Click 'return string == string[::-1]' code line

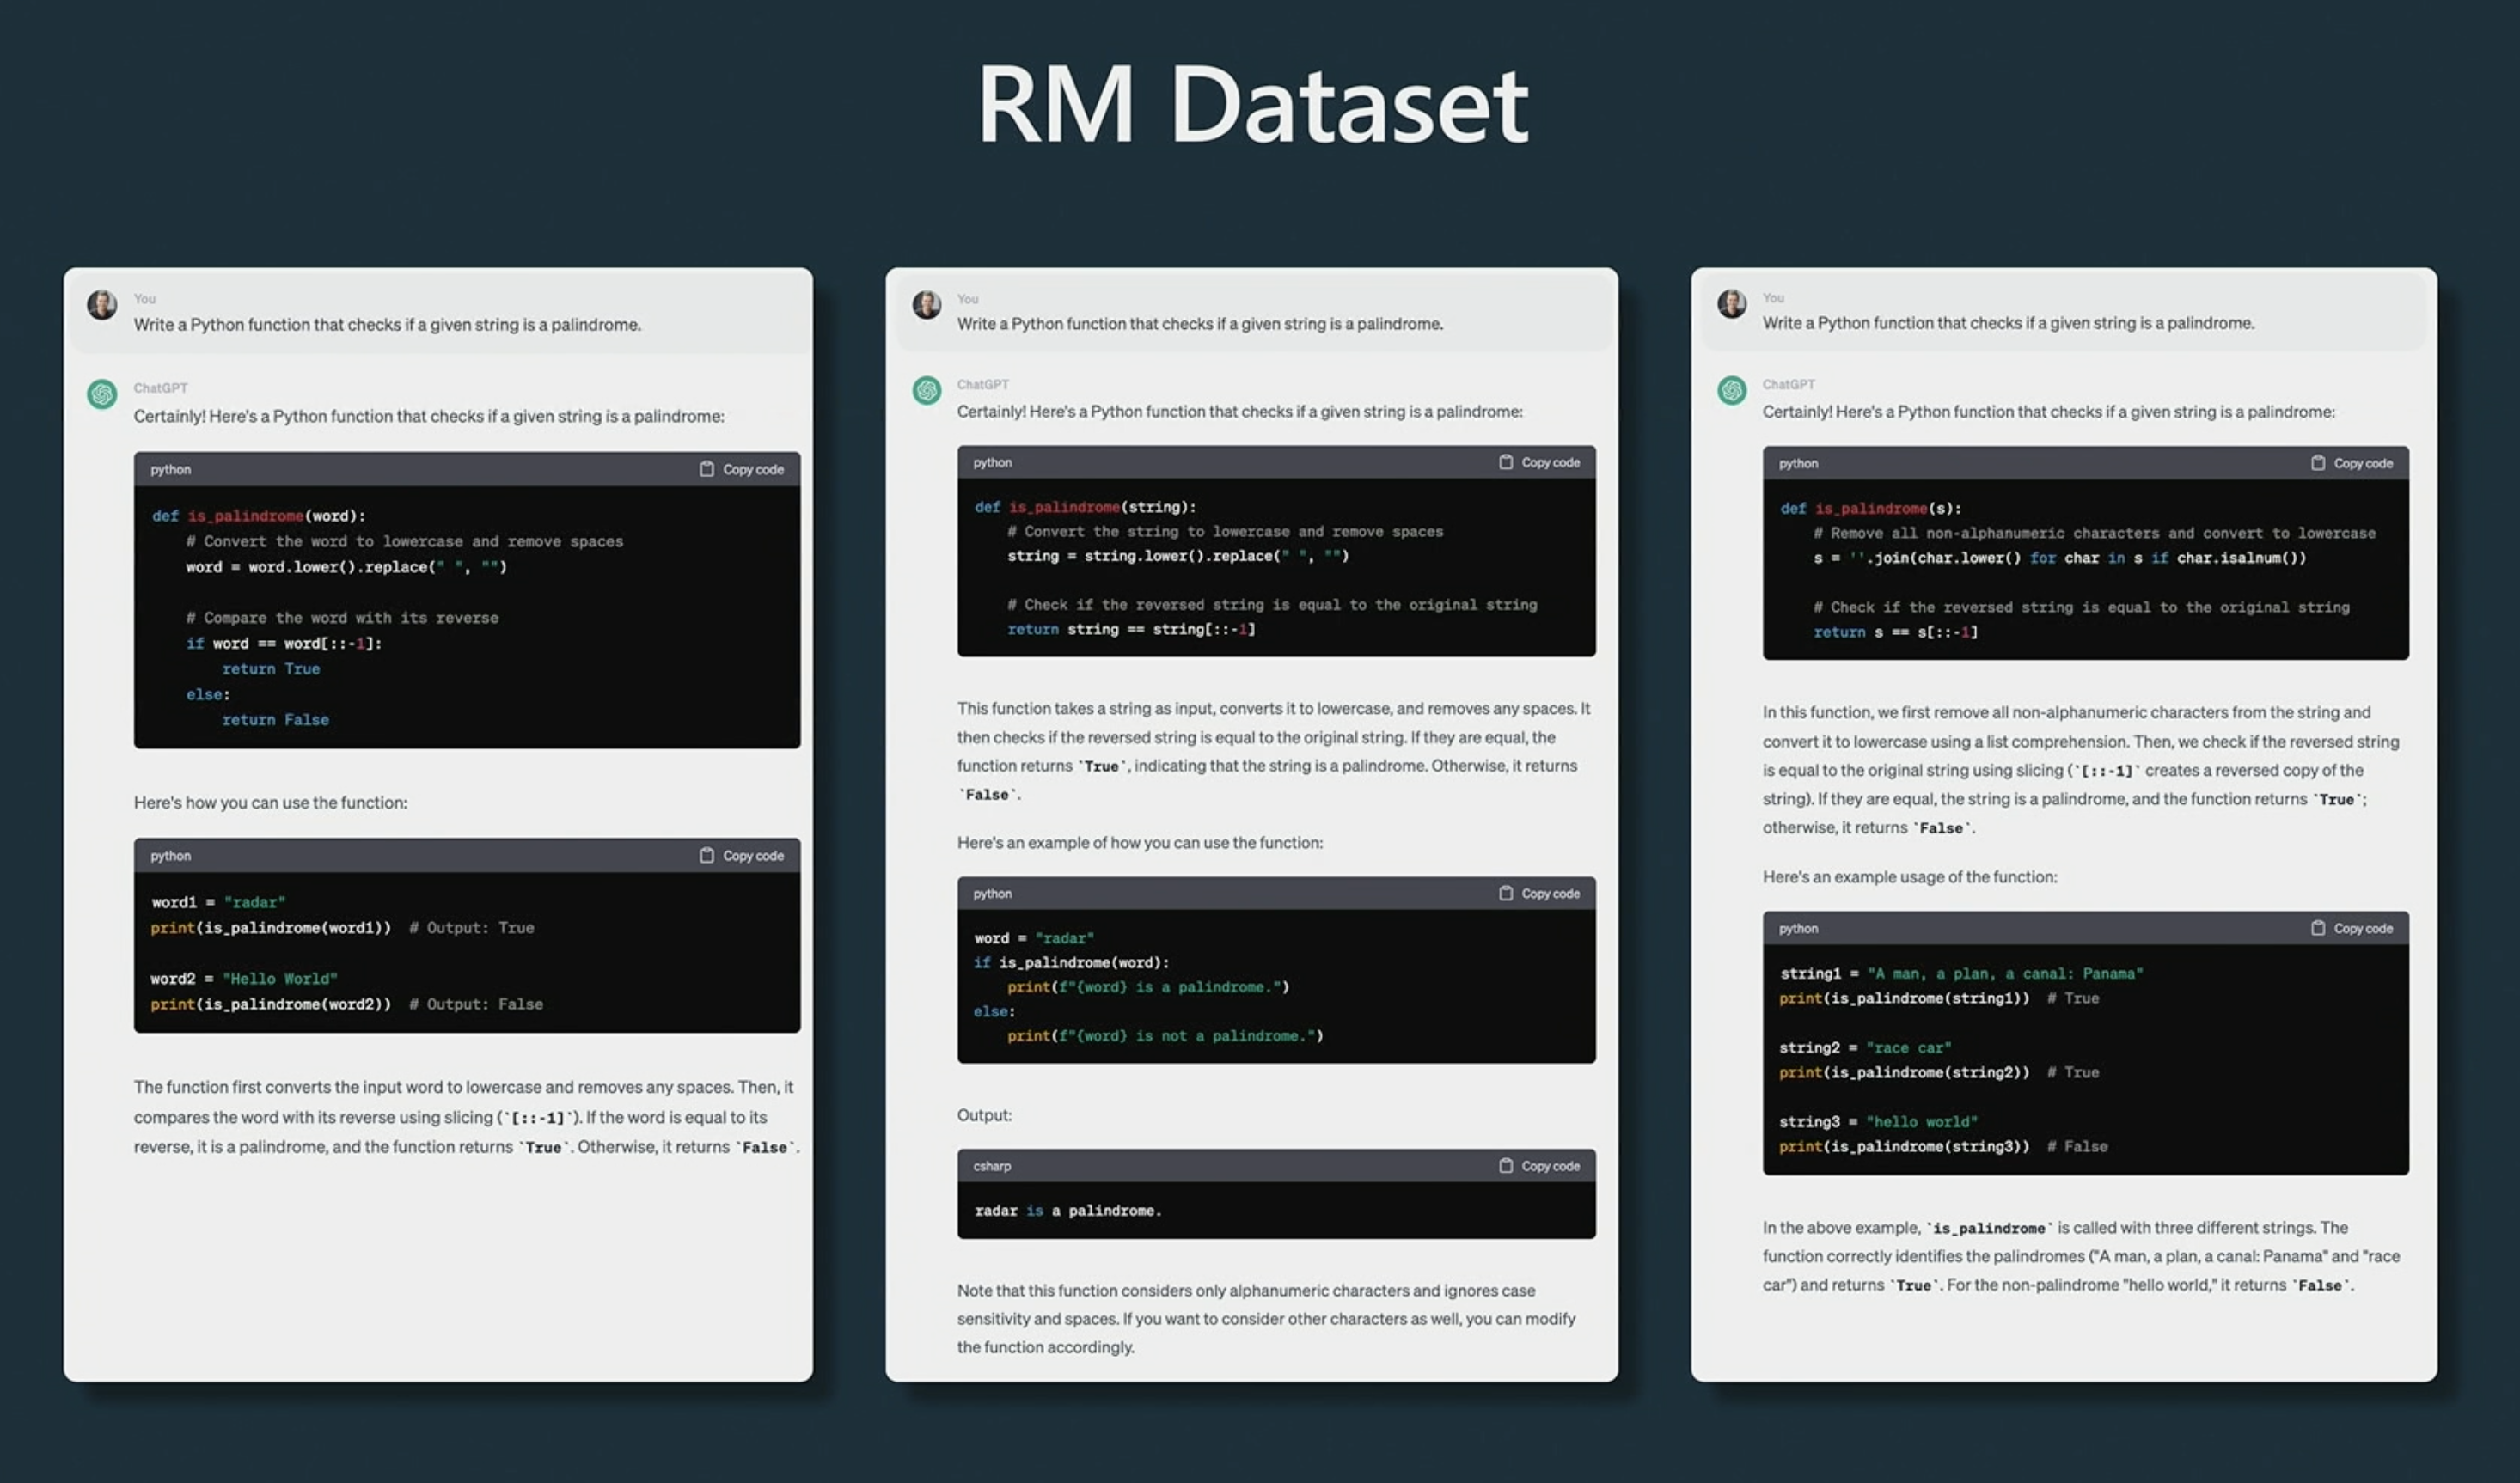tap(1131, 629)
